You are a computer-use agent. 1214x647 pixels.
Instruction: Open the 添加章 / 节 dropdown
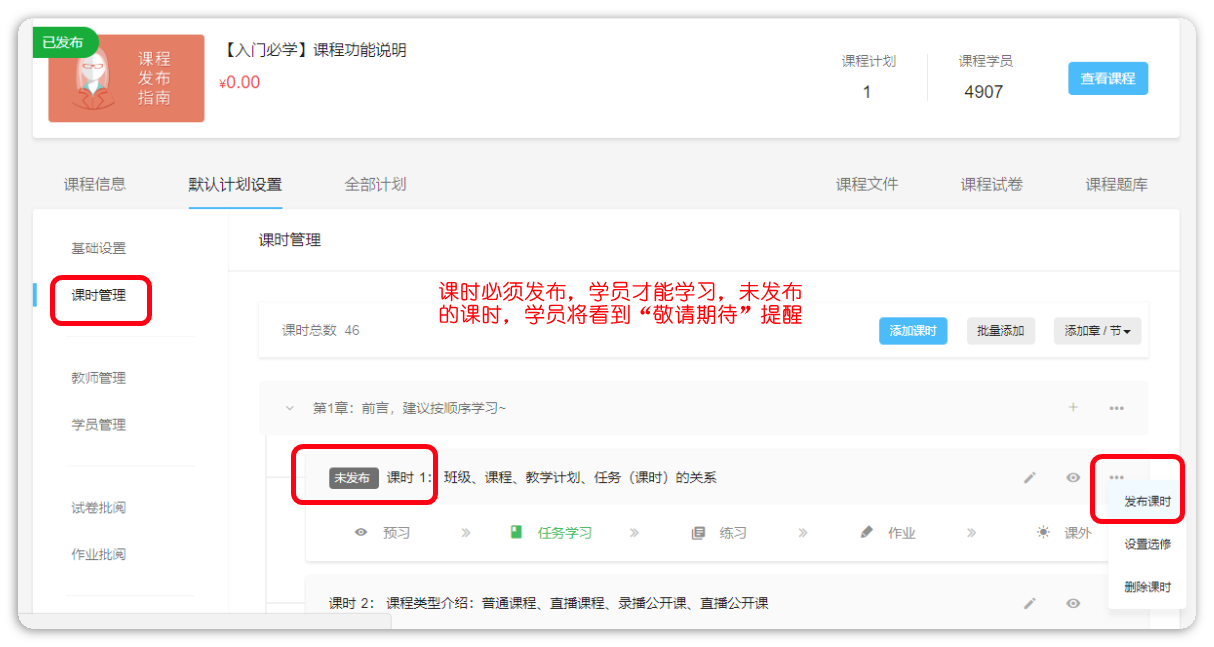click(x=1097, y=331)
